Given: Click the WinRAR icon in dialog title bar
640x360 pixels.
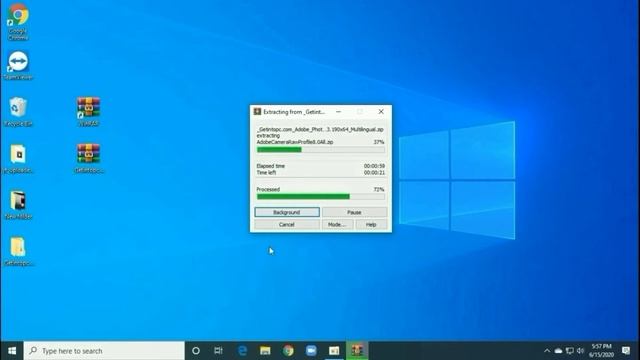Looking at the screenshot, I should 257,111.
